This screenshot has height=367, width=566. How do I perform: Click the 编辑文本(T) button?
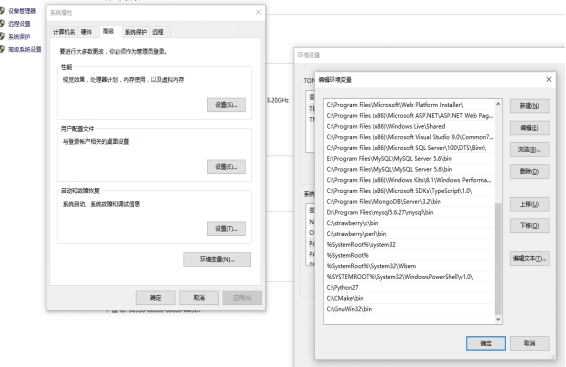tap(530, 258)
